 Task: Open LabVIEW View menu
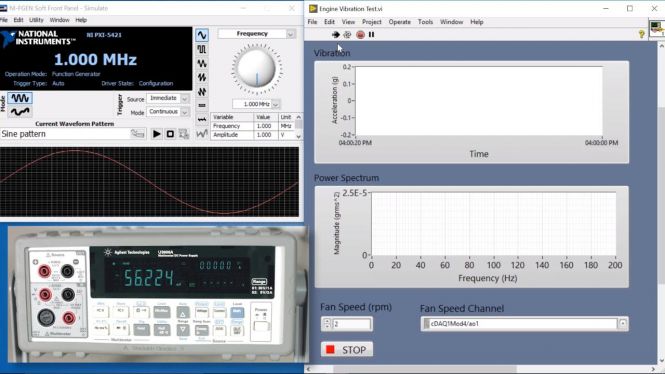click(348, 22)
